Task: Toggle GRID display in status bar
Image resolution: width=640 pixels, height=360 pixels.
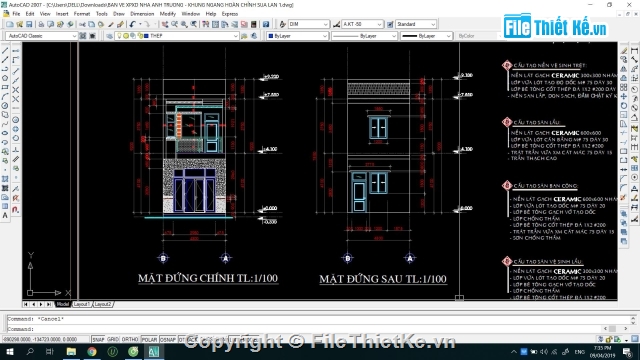Action: pyautogui.click(x=113, y=340)
